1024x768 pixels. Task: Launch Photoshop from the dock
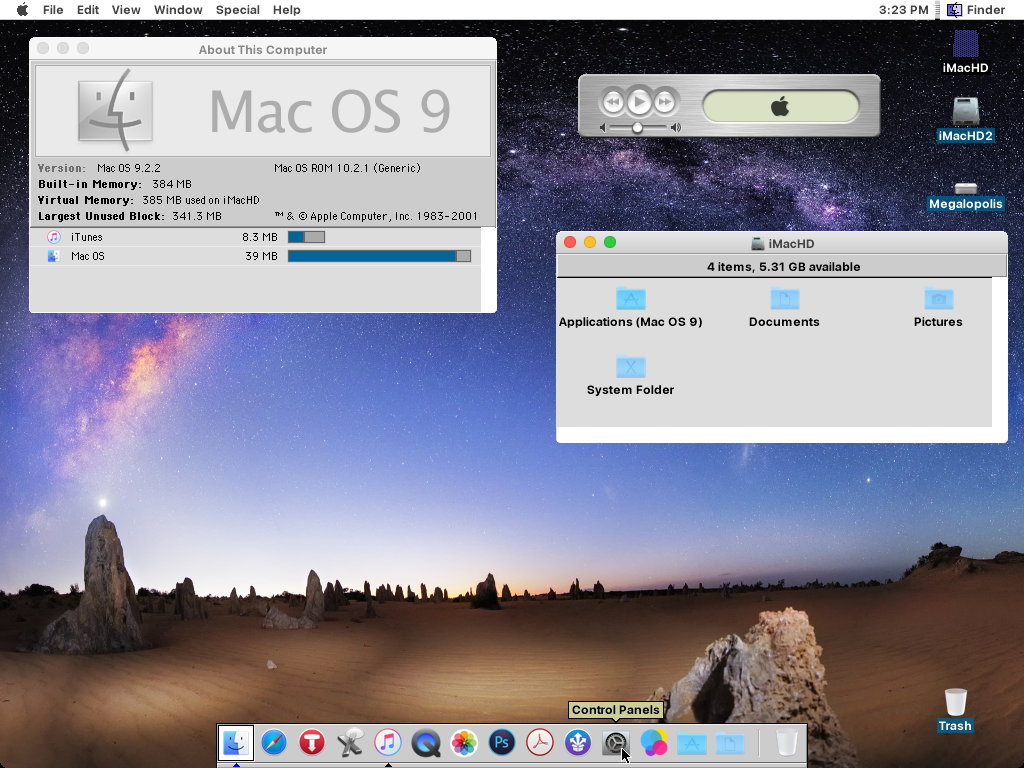click(x=502, y=743)
